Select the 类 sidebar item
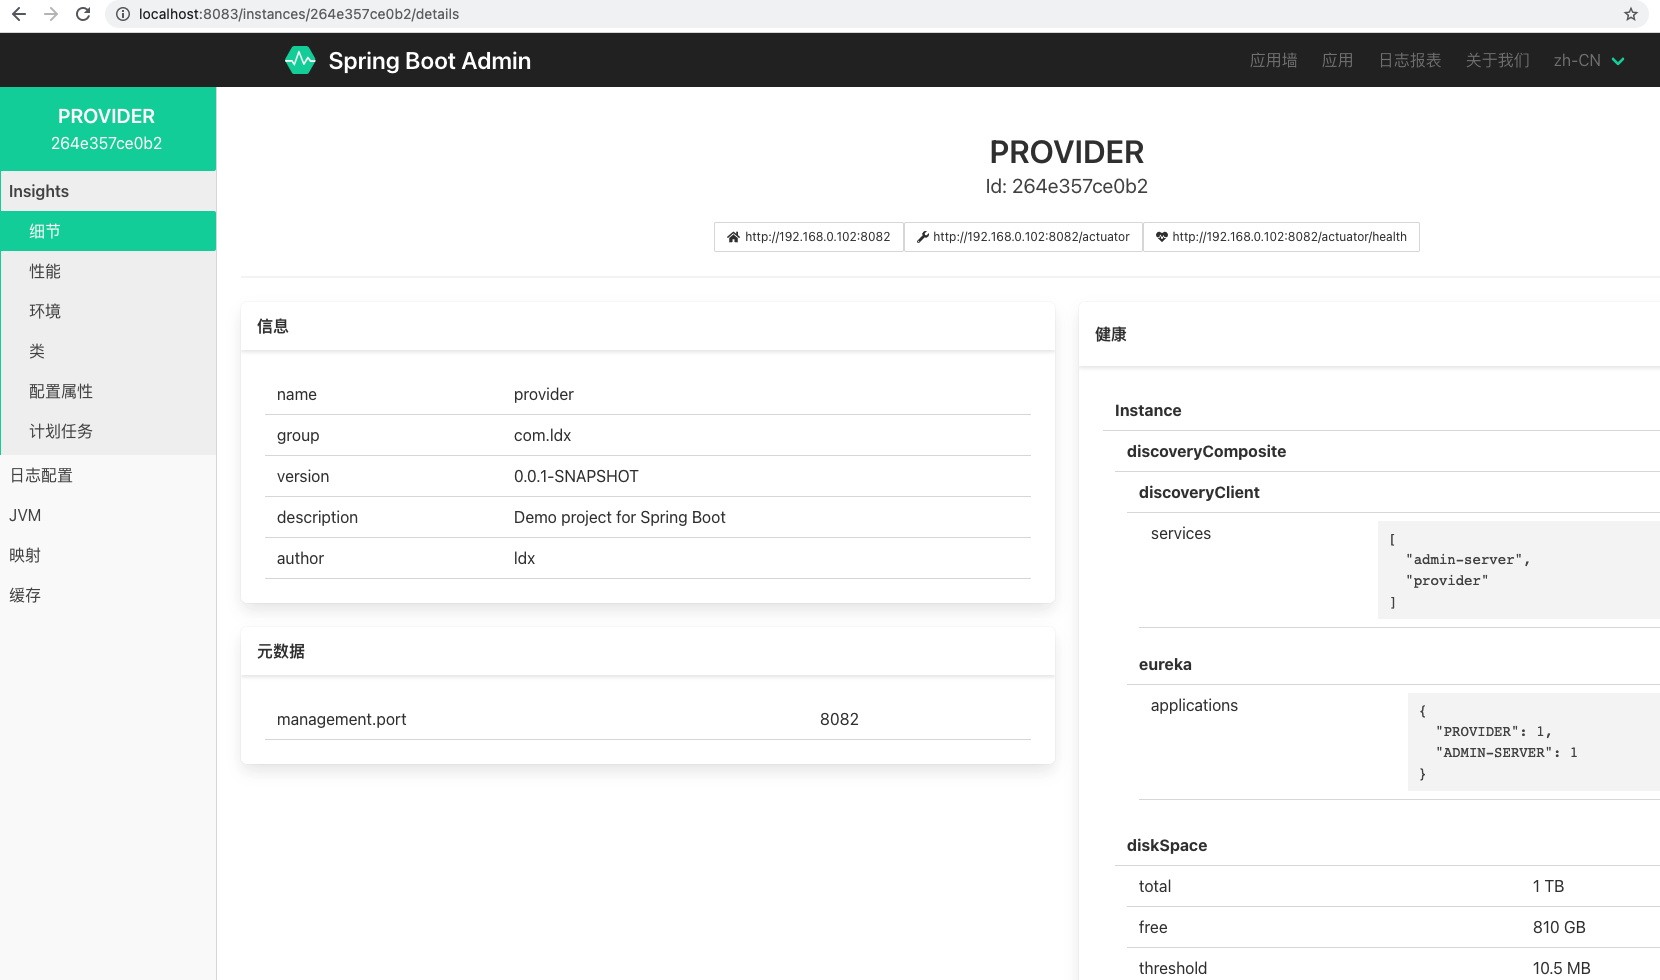This screenshot has height=980, width=1660. [x=108, y=351]
